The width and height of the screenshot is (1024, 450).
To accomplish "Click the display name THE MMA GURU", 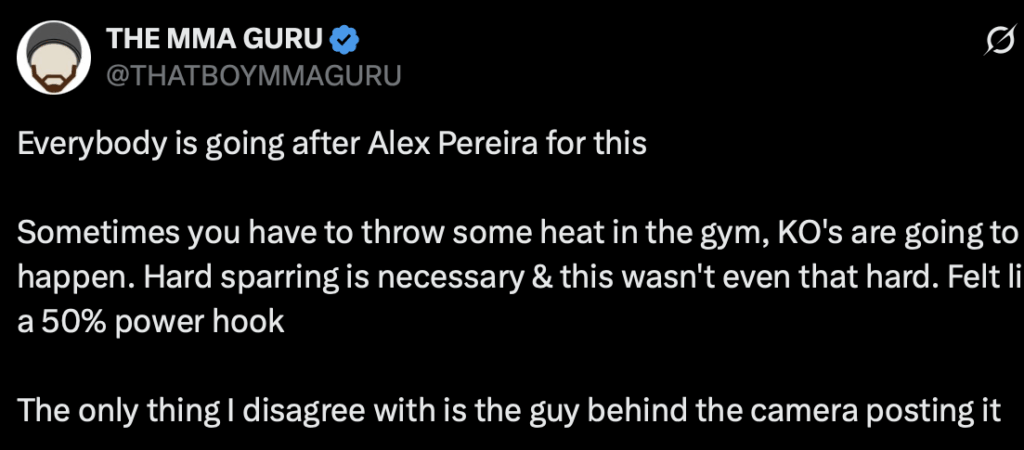I will 214,41.
